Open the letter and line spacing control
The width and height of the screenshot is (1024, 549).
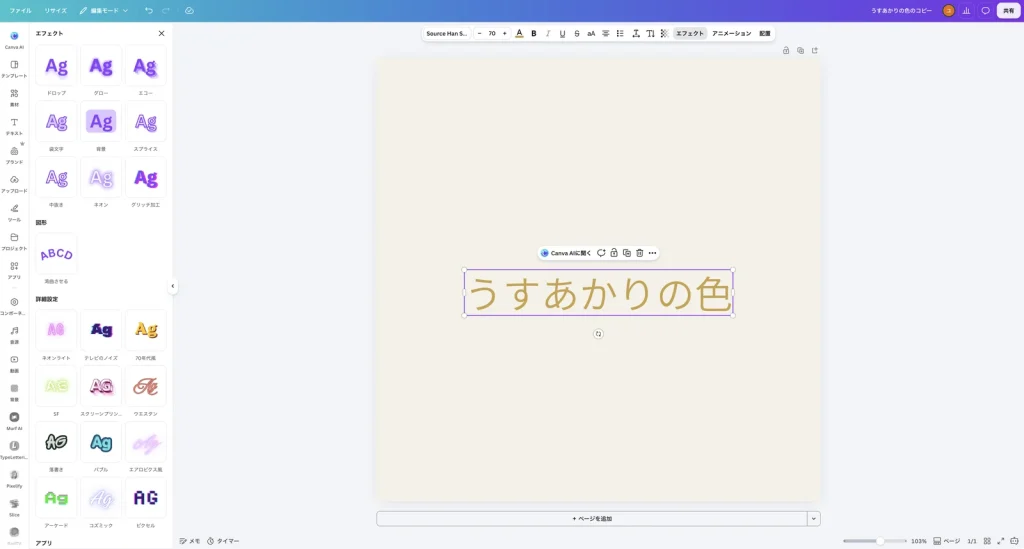tap(635, 33)
